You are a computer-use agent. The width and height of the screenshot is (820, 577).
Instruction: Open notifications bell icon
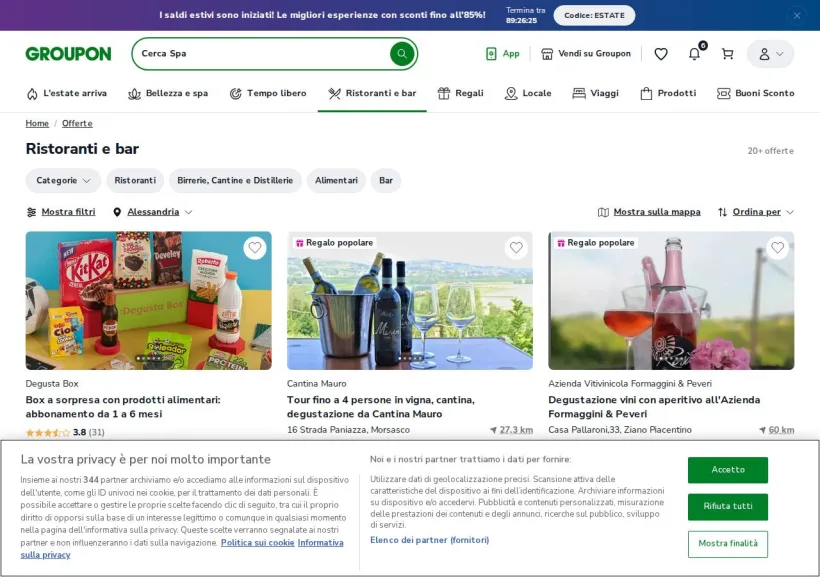694,53
